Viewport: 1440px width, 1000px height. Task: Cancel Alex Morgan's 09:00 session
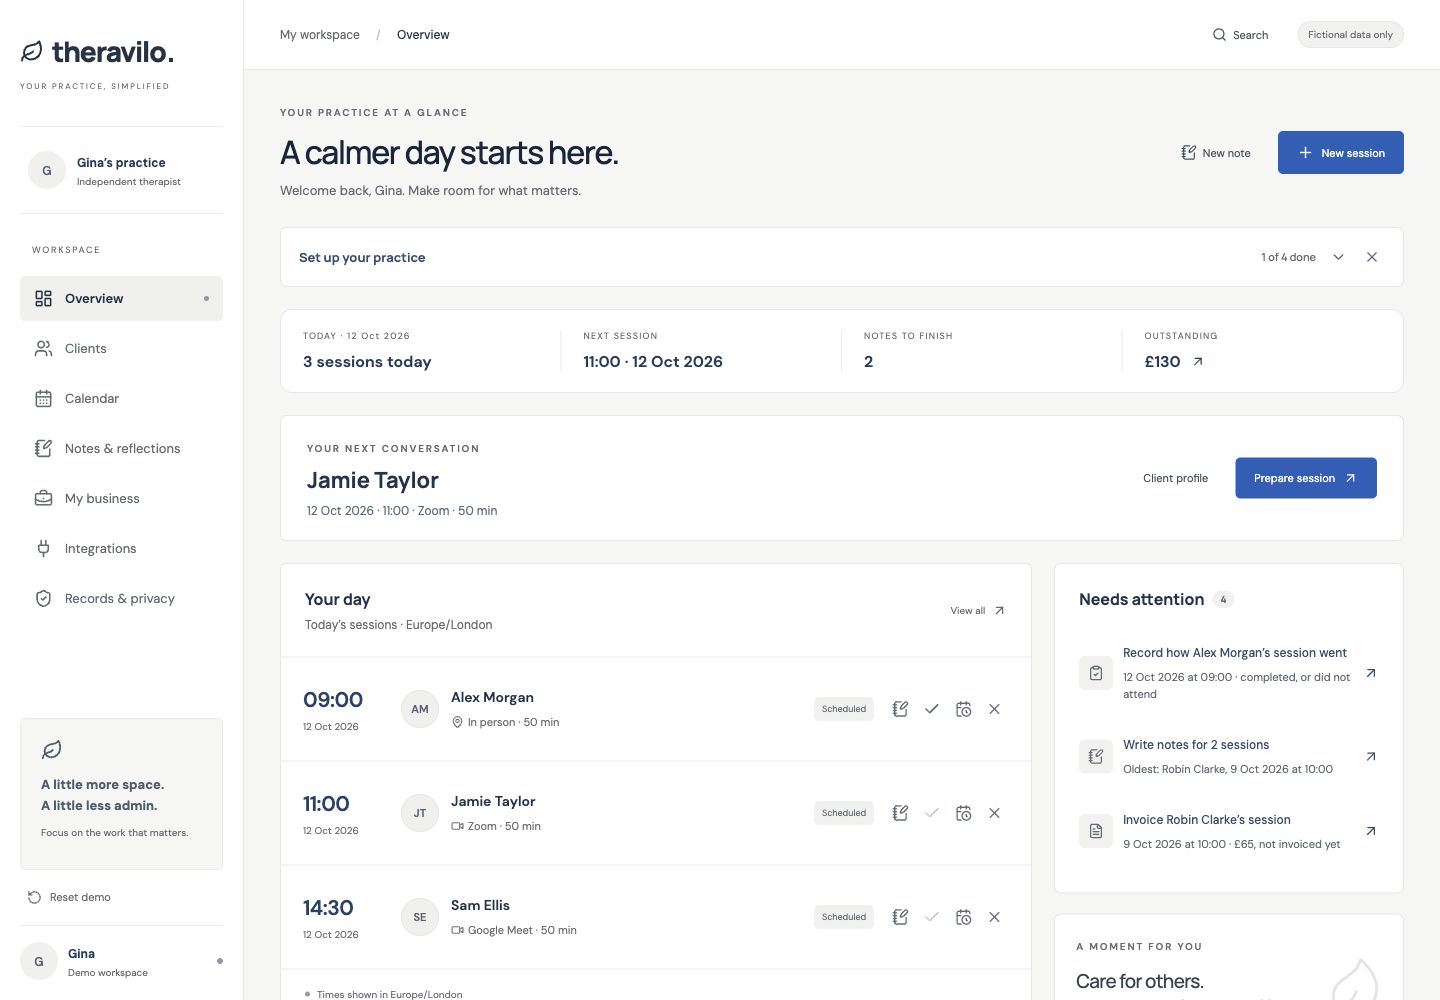point(994,709)
